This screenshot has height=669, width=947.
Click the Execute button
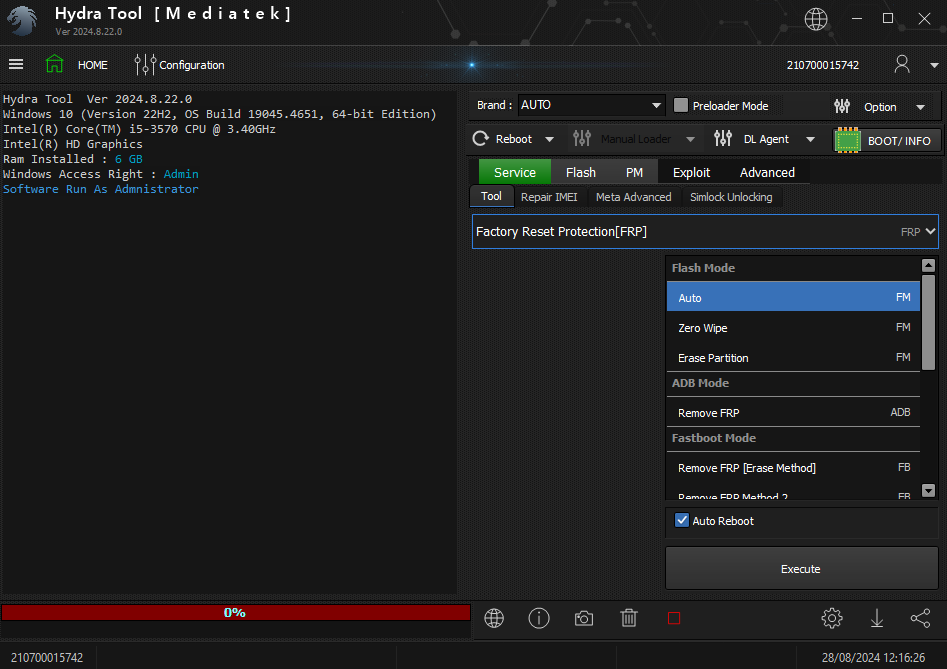coord(801,568)
